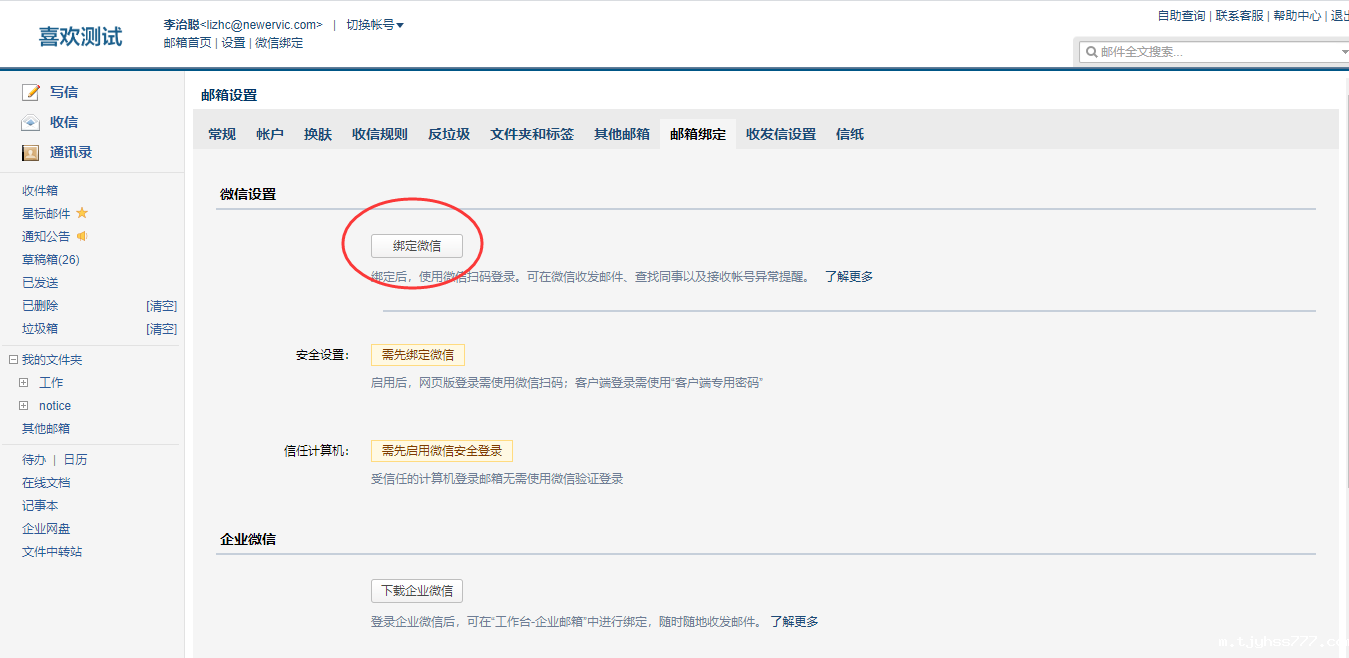Click 了解更多 link under 微信设置
This screenshot has width=1349, height=658.
coord(849,277)
